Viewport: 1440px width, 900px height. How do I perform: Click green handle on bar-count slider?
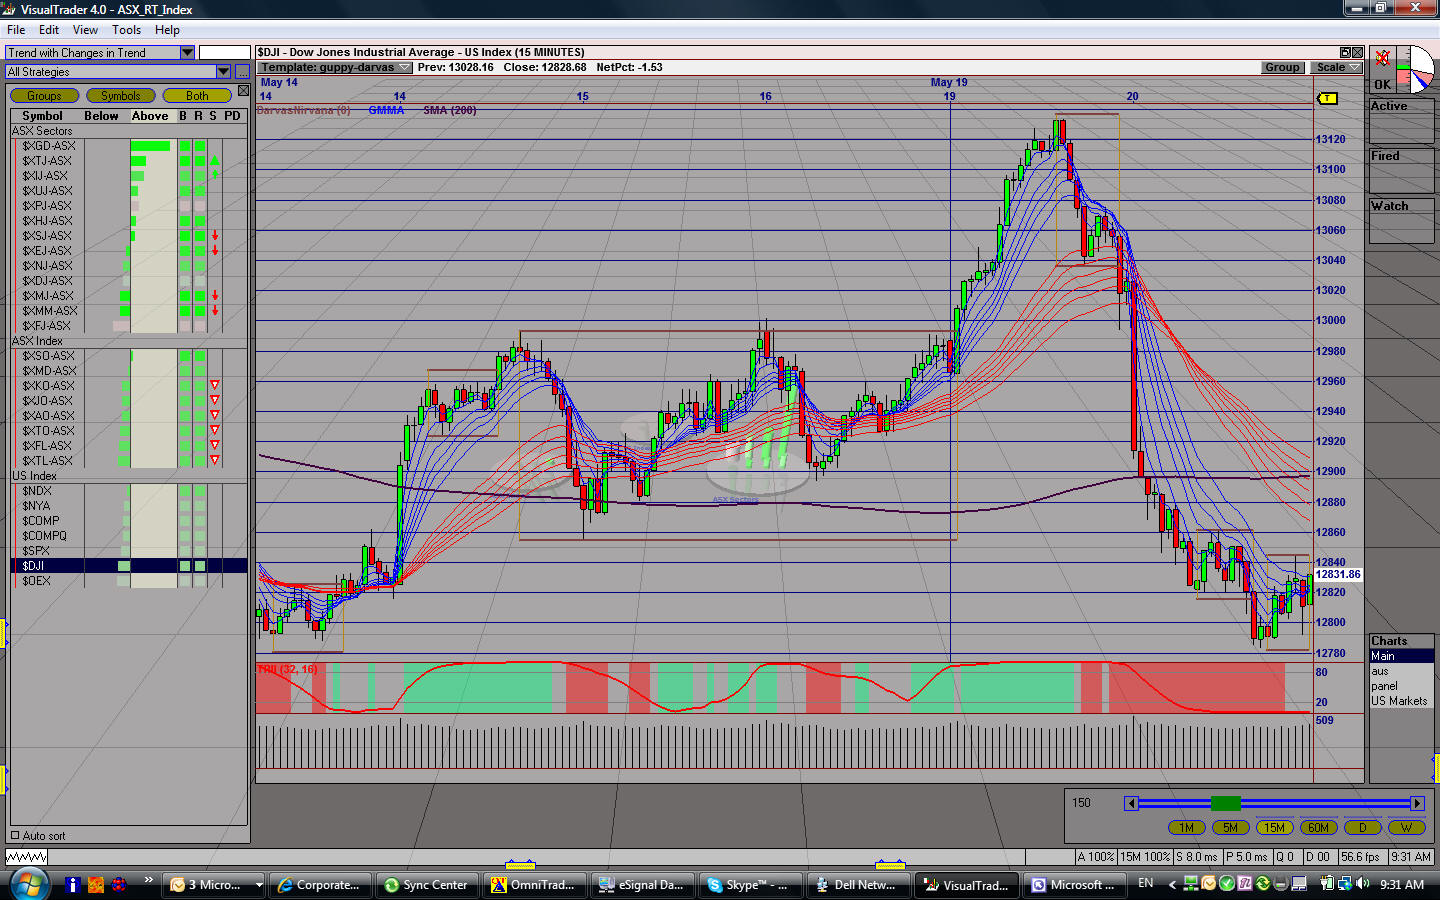1226,803
